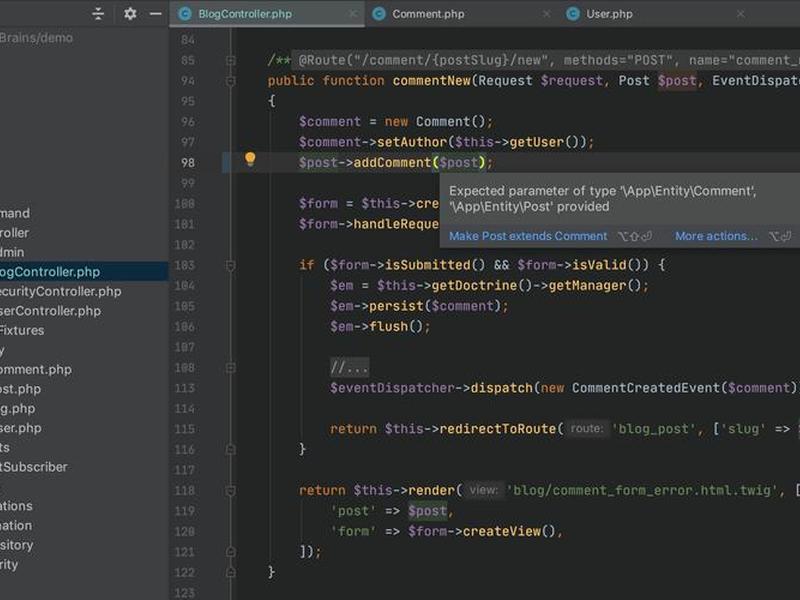This screenshot has height=600, width=800.
Task: Select the DataFixtures folder in project tree
Action: (x=22, y=330)
